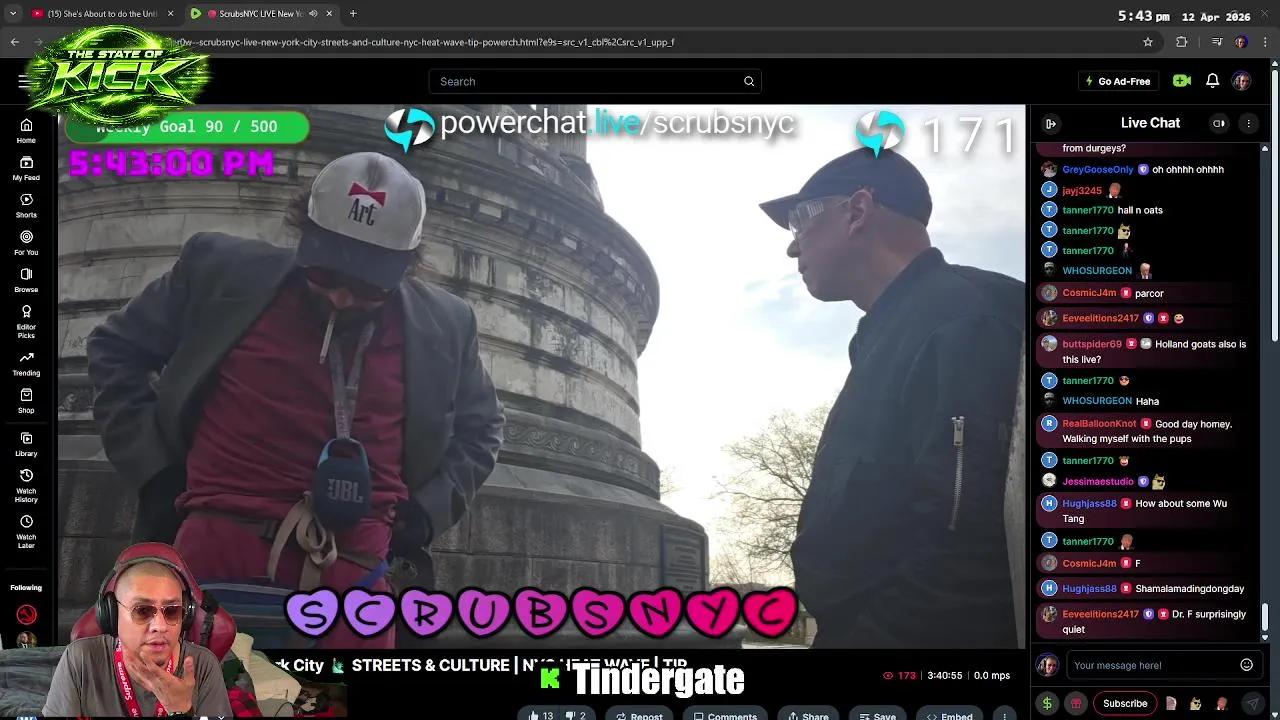Open the For You section
Screen dimensions: 1280x720
(26, 242)
